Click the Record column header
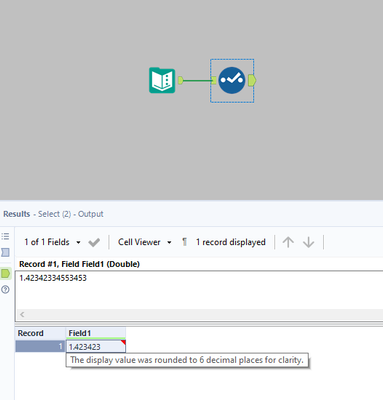 tap(40, 333)
